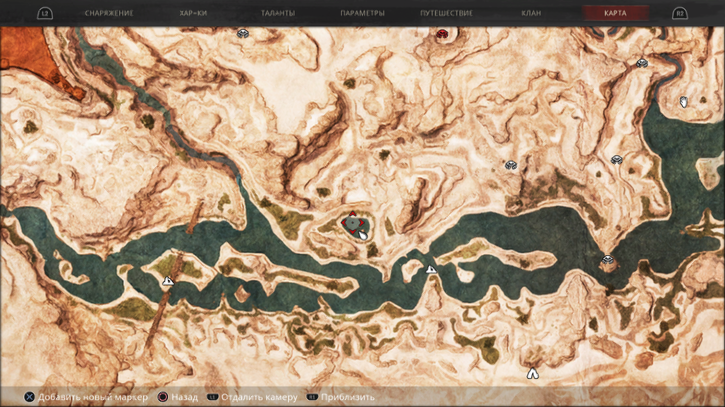Click the cross button glyph for adding a marker
725x407 pixels.
pyautogui.click(x=29, y=397)
